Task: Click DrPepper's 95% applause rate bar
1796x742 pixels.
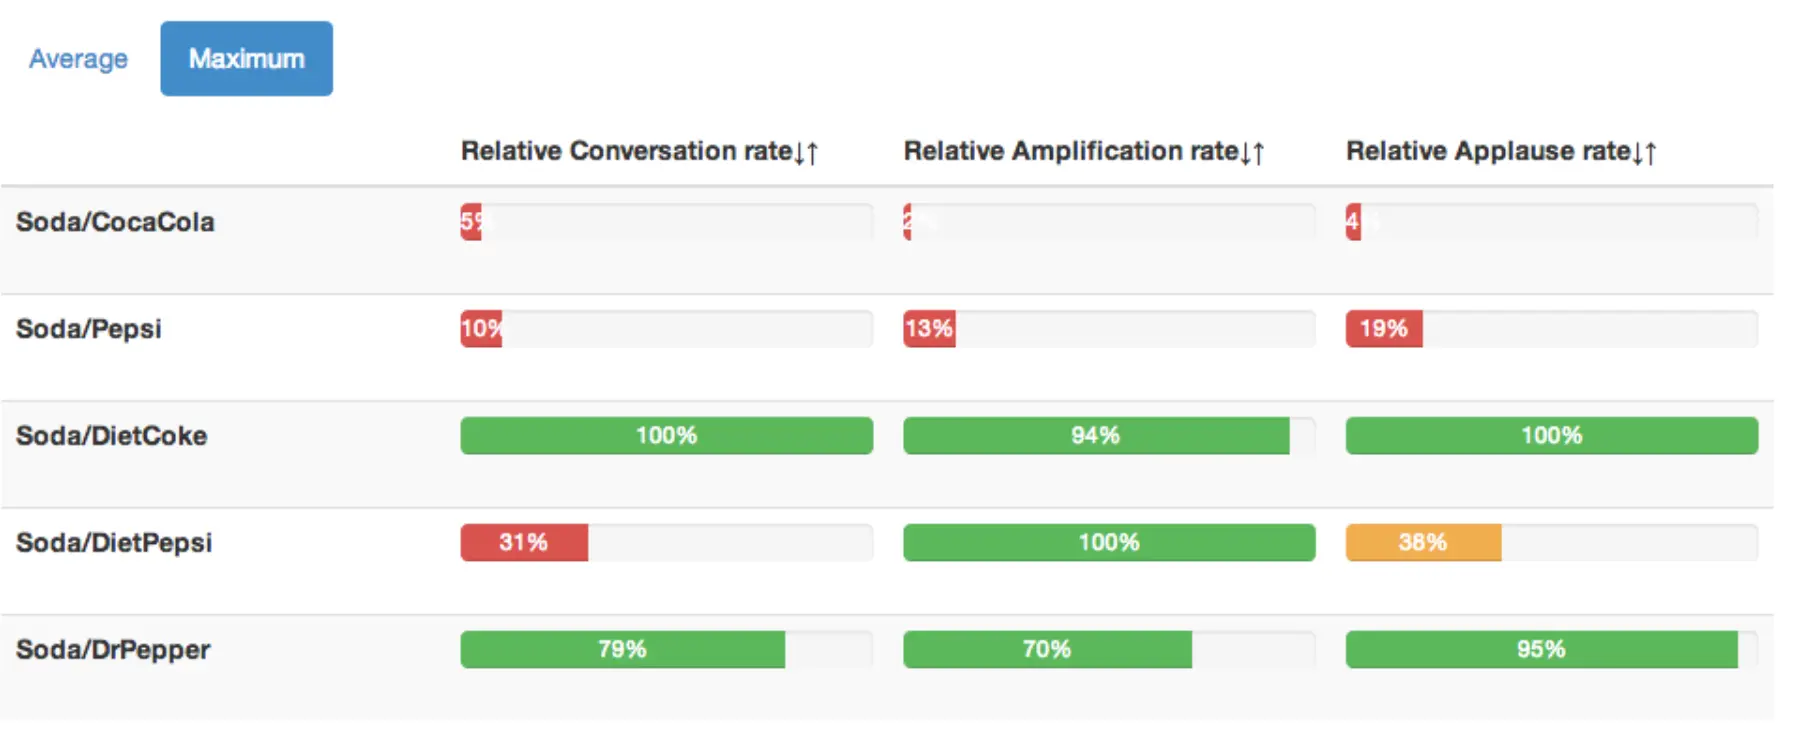Action: (x=1541, y=650)
